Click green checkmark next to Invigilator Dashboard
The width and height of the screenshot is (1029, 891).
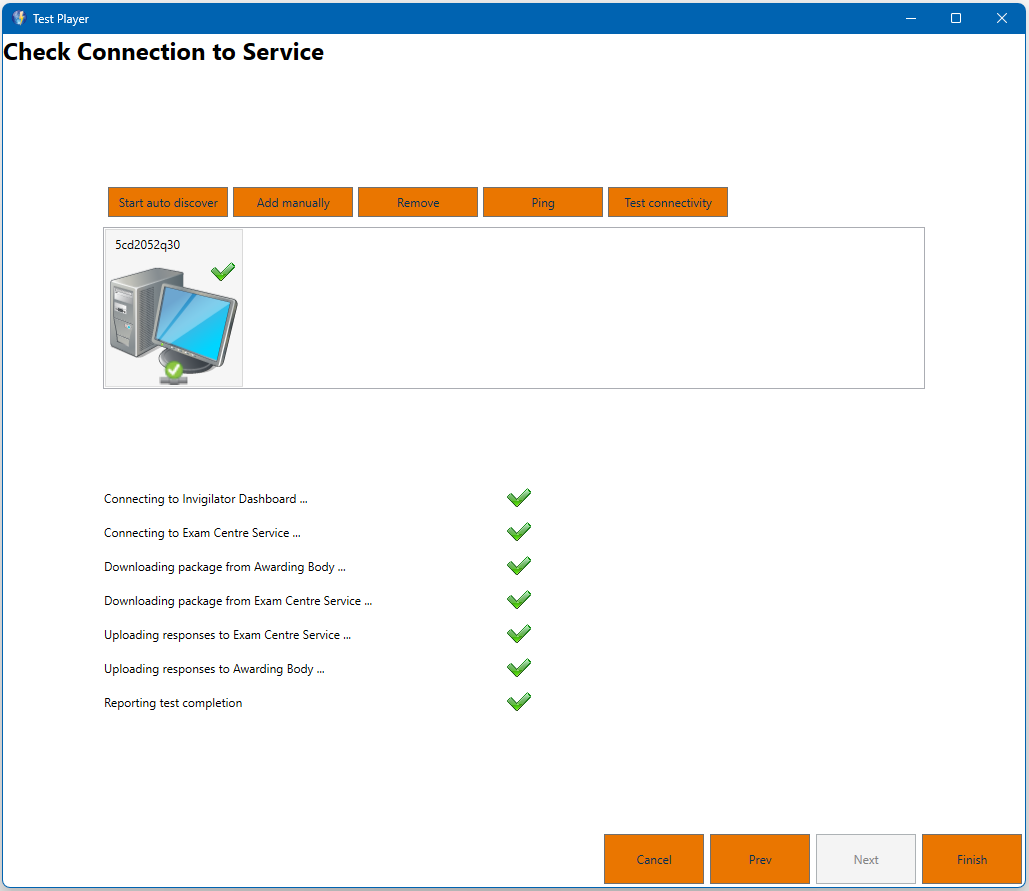[x=518, y=498]
